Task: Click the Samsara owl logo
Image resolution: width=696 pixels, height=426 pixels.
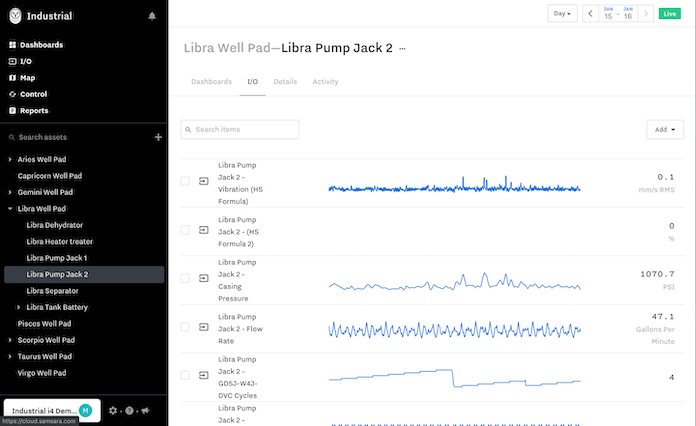Action: 15,16
